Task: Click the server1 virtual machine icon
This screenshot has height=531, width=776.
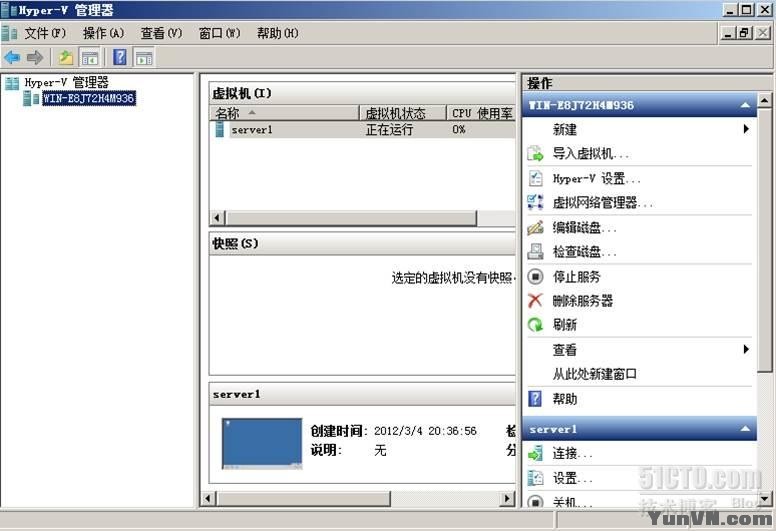Action: [x=219, y=130]
